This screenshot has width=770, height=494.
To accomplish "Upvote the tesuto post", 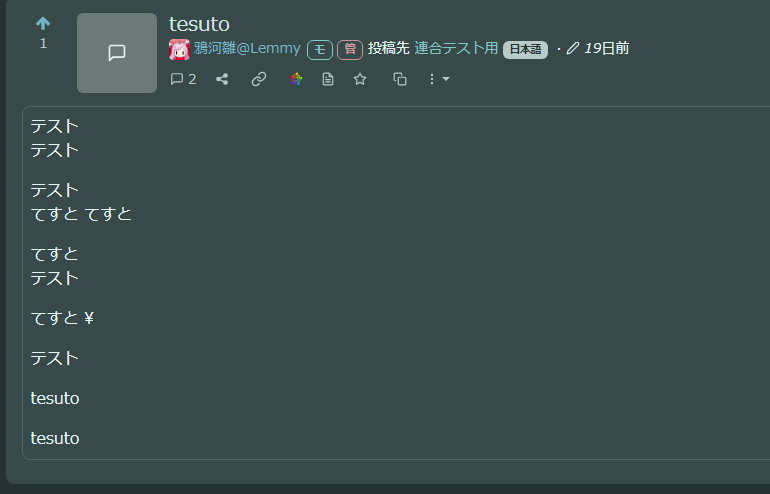I will pyautogui.click(x=43, y=23).
